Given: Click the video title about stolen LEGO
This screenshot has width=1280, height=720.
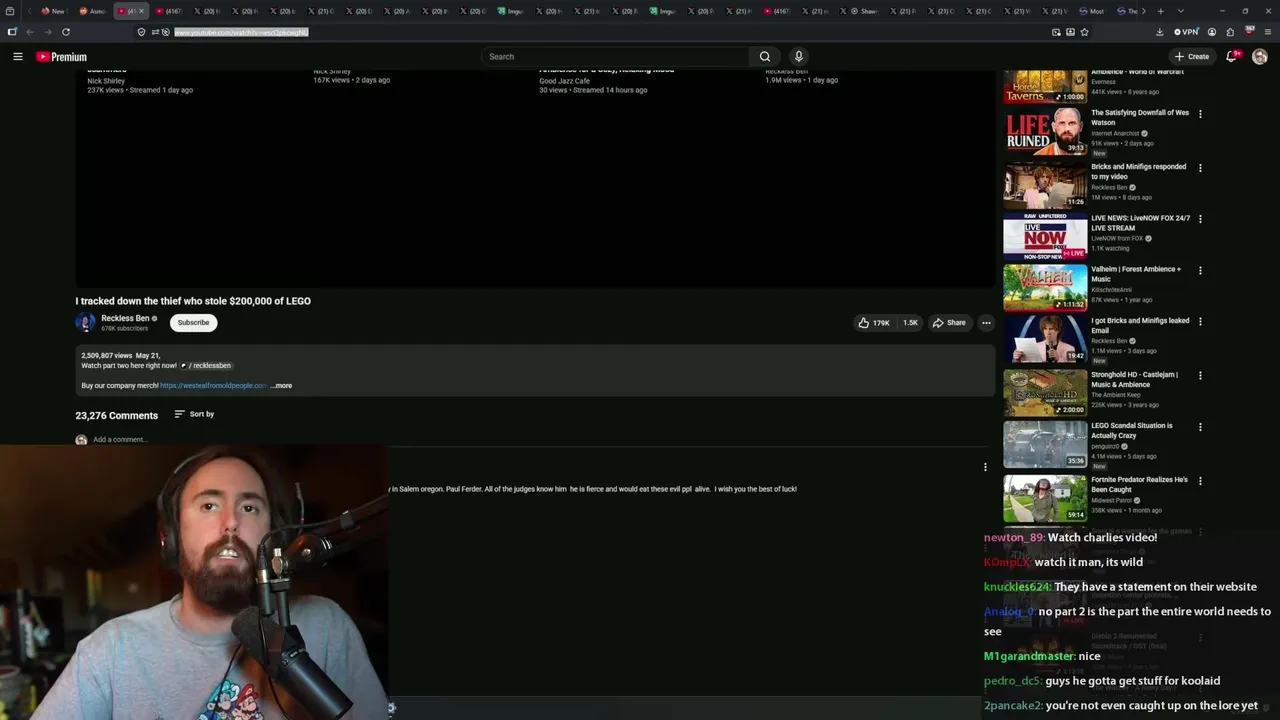Looking at the screenshot, I should click(x=193, y=301).
